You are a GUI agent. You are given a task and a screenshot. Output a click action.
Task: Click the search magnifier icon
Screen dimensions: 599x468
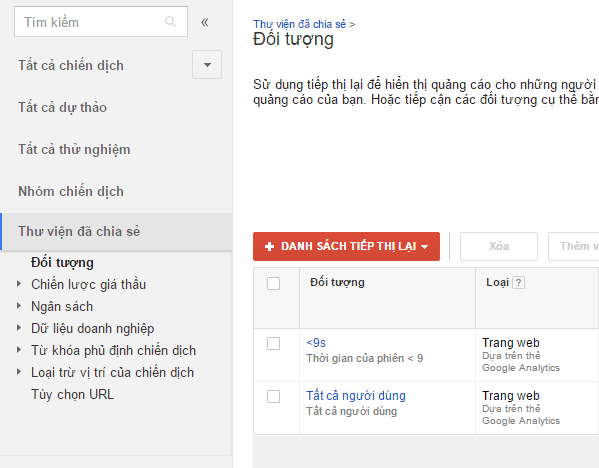point(170,22)
